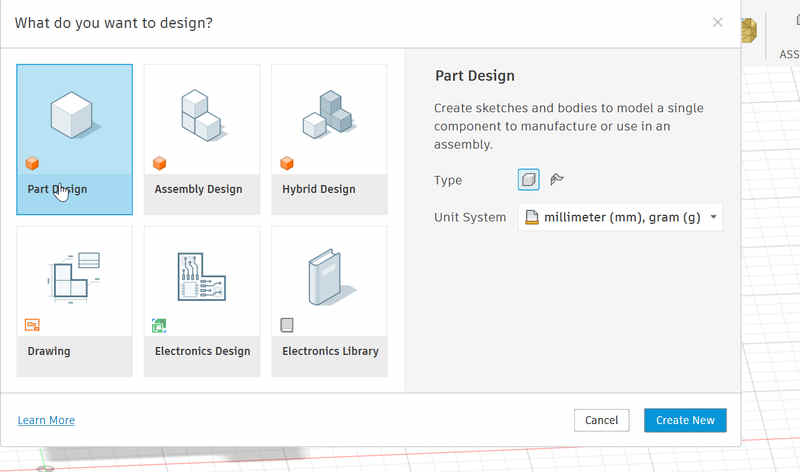Click the orange cube badge on Hybrid Design
Viewport: 800px width, 472px height.
pos(287,163)
